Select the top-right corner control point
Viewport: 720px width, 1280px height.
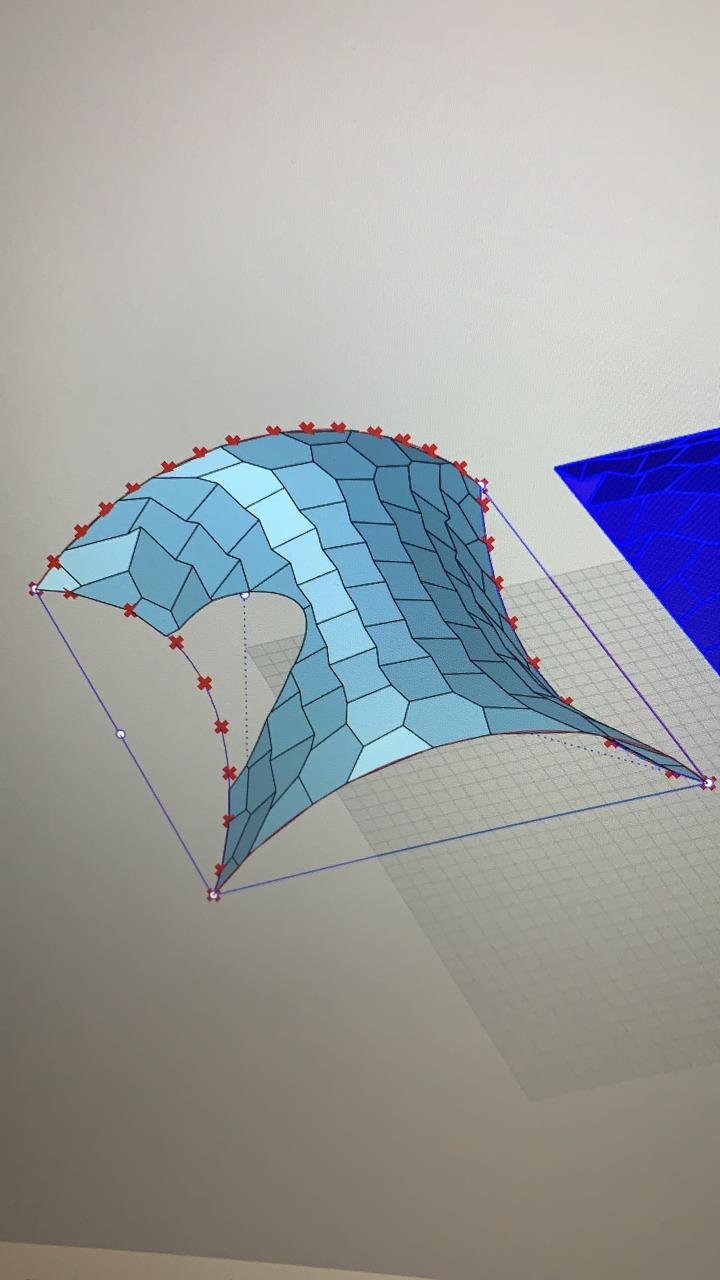[483, 485]
